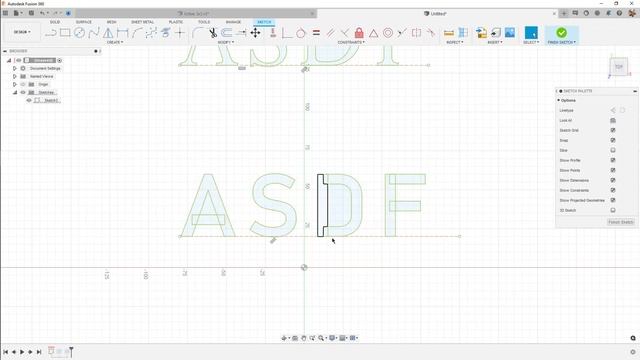Toggle the Sketch Grid checkbox

click(613, 130)
